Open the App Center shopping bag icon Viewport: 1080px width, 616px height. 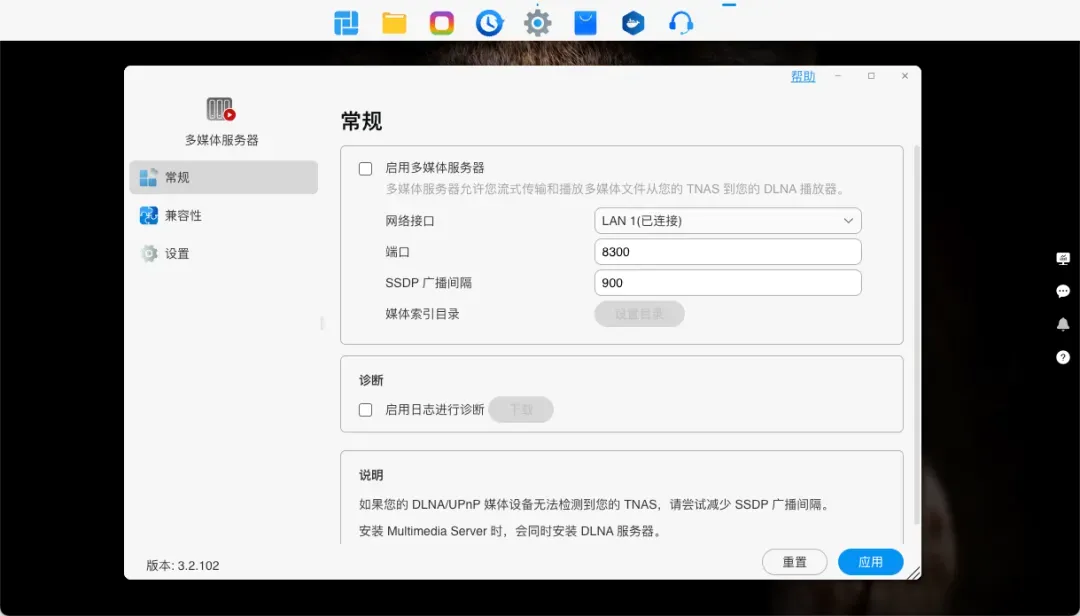point(585,23)
